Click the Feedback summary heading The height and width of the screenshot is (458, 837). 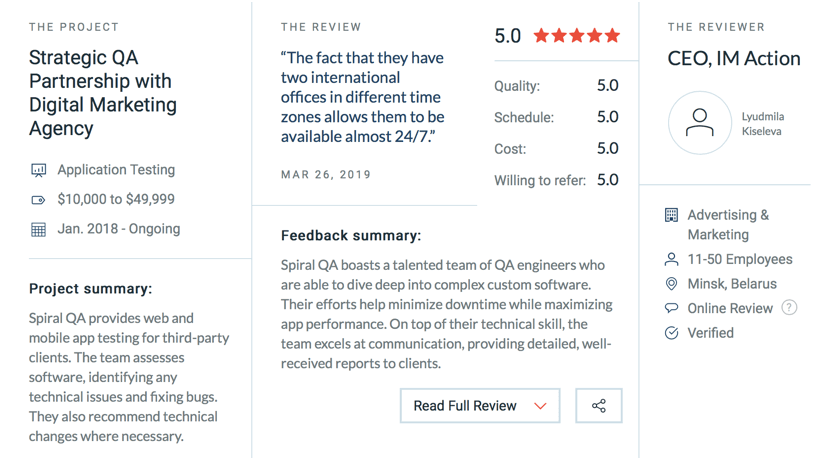pos(351,236)
